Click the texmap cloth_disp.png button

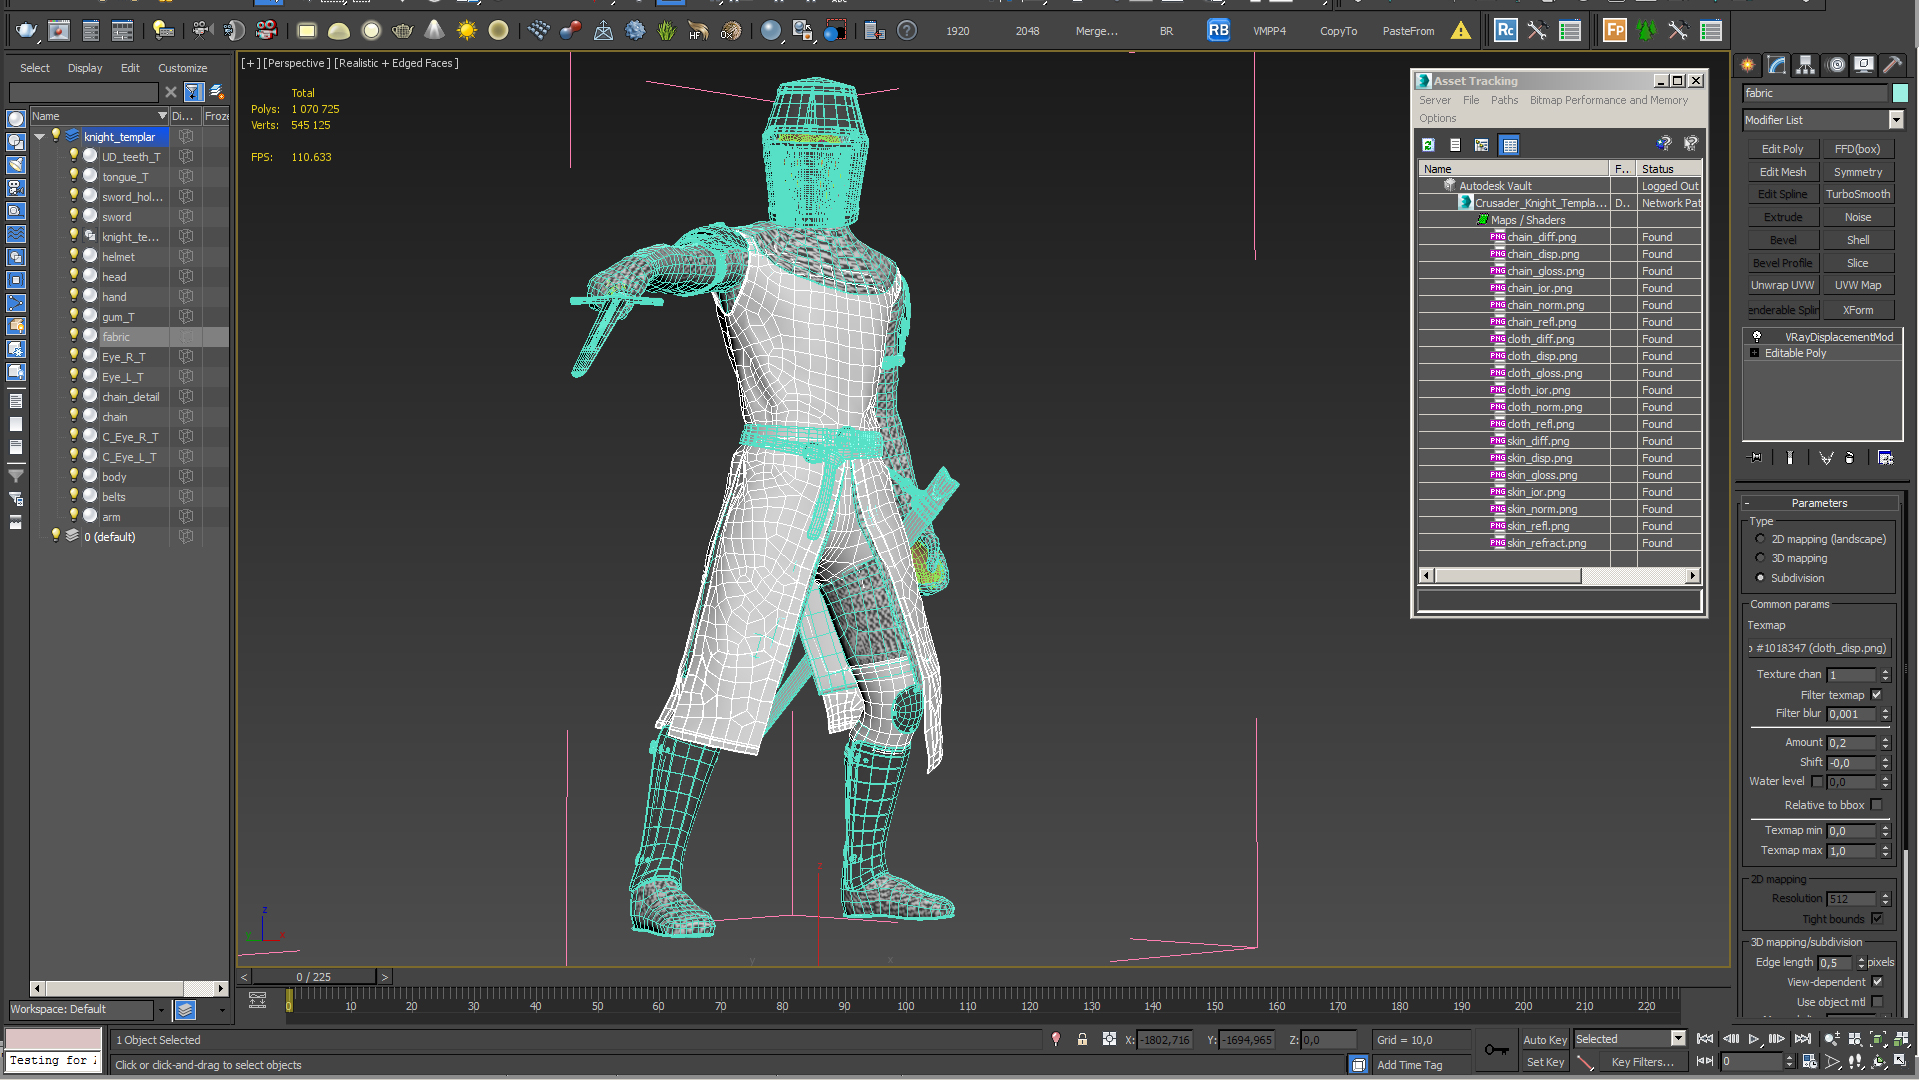(x=1818, y=648)
